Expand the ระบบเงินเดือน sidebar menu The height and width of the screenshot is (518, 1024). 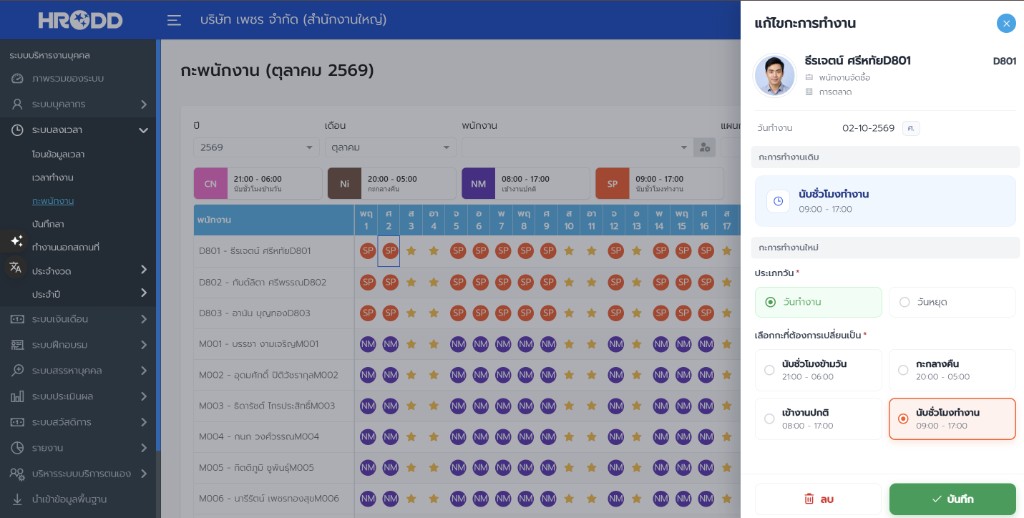click(x=78, y=319)
